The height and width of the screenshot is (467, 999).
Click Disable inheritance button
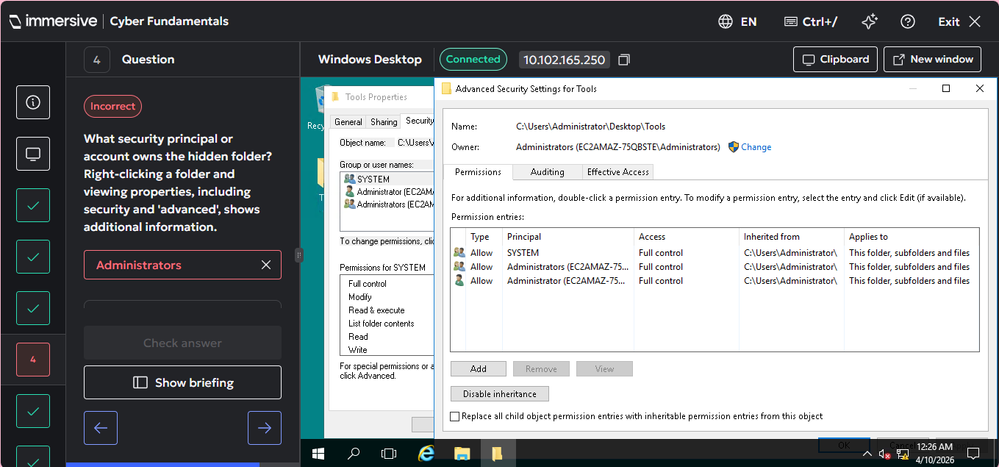pyautogui.click(x=500, y=393)
